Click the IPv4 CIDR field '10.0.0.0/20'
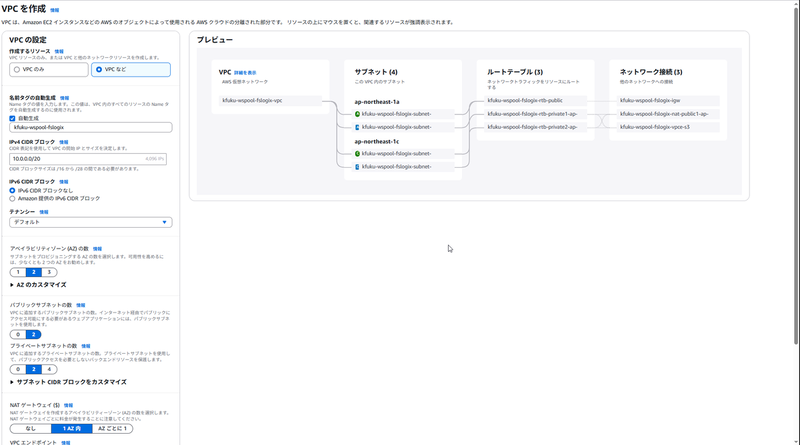This screenshot has height=445, width=800. click(88, 159)
